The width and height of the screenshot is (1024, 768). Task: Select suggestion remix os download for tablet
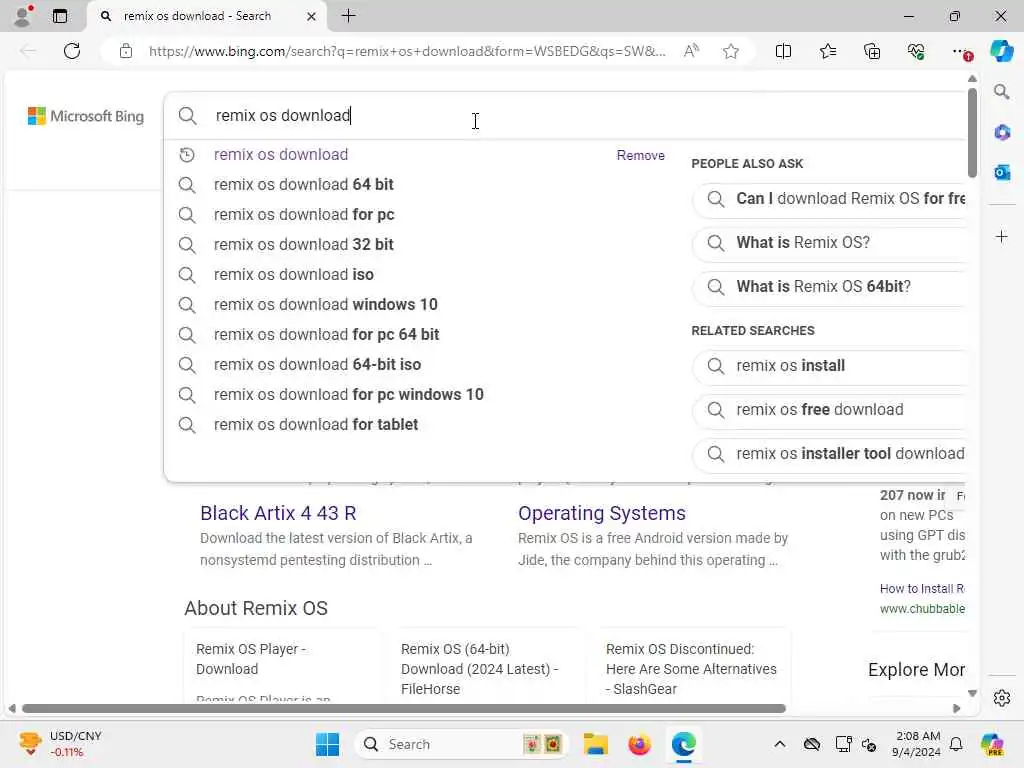tap(316, 425)
